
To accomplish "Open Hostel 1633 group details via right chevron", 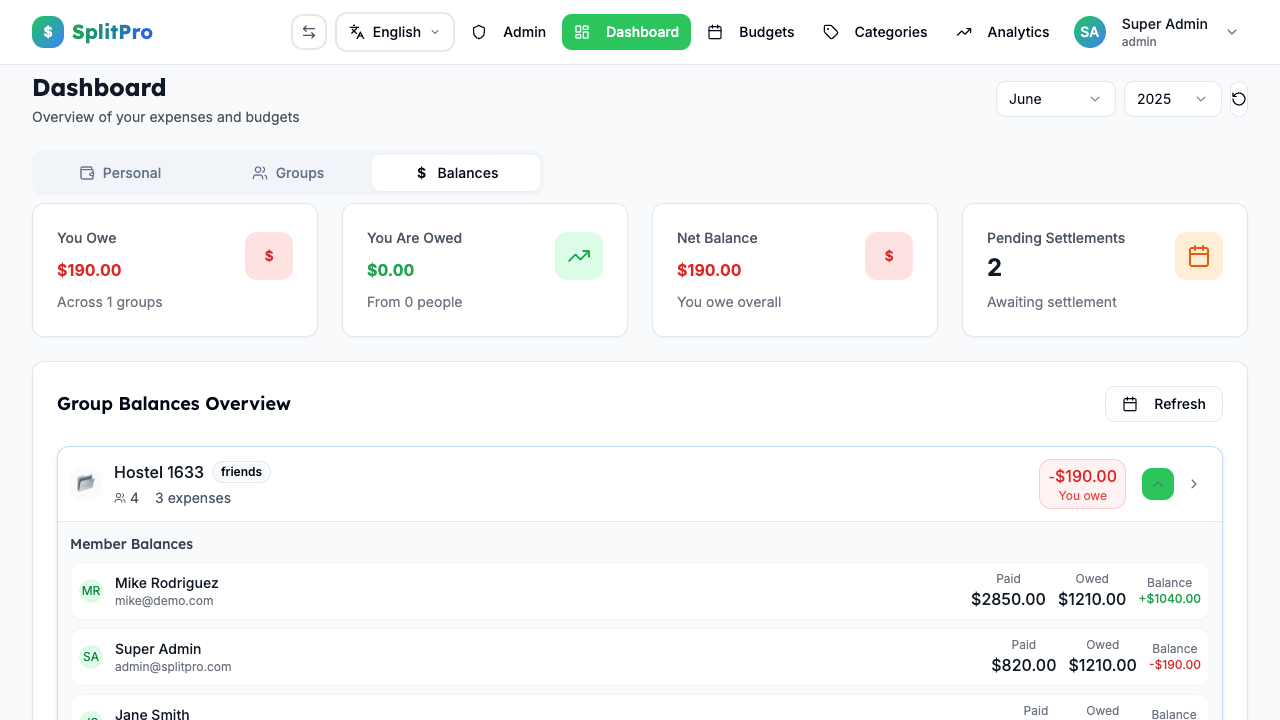I will point(1193,483).
